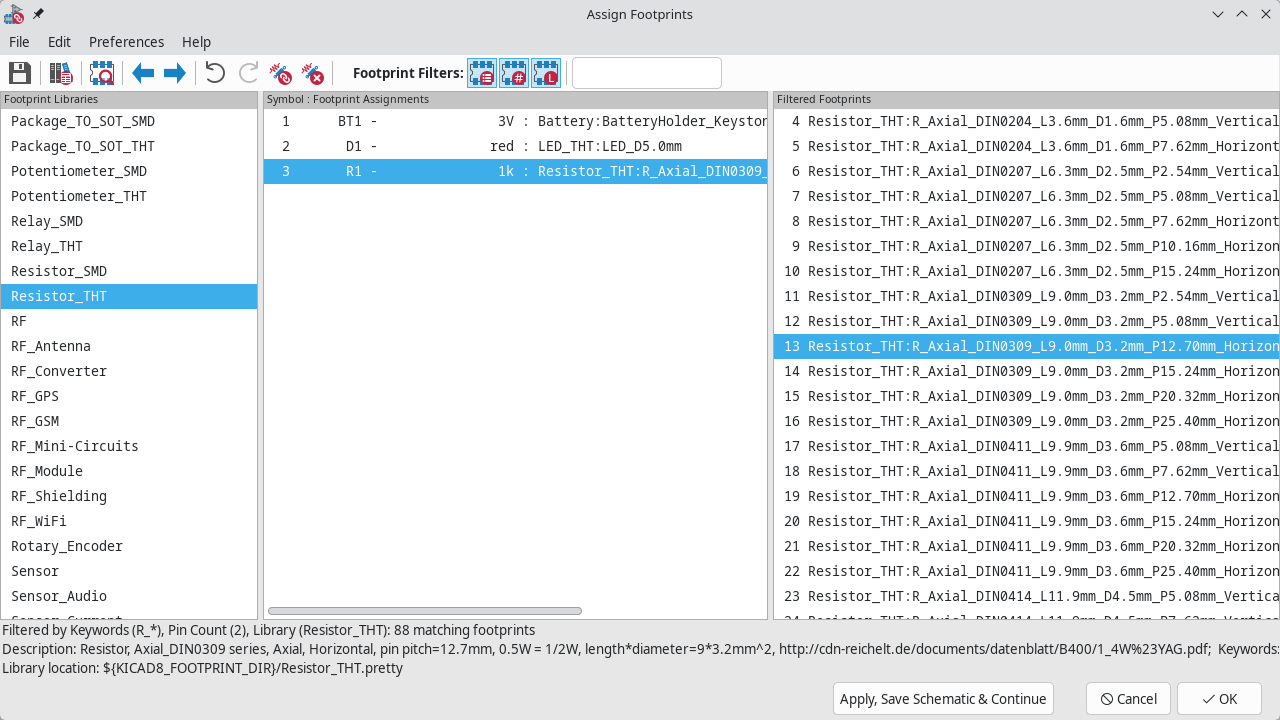Open the footprint library table editor icon

click(60, 72)
